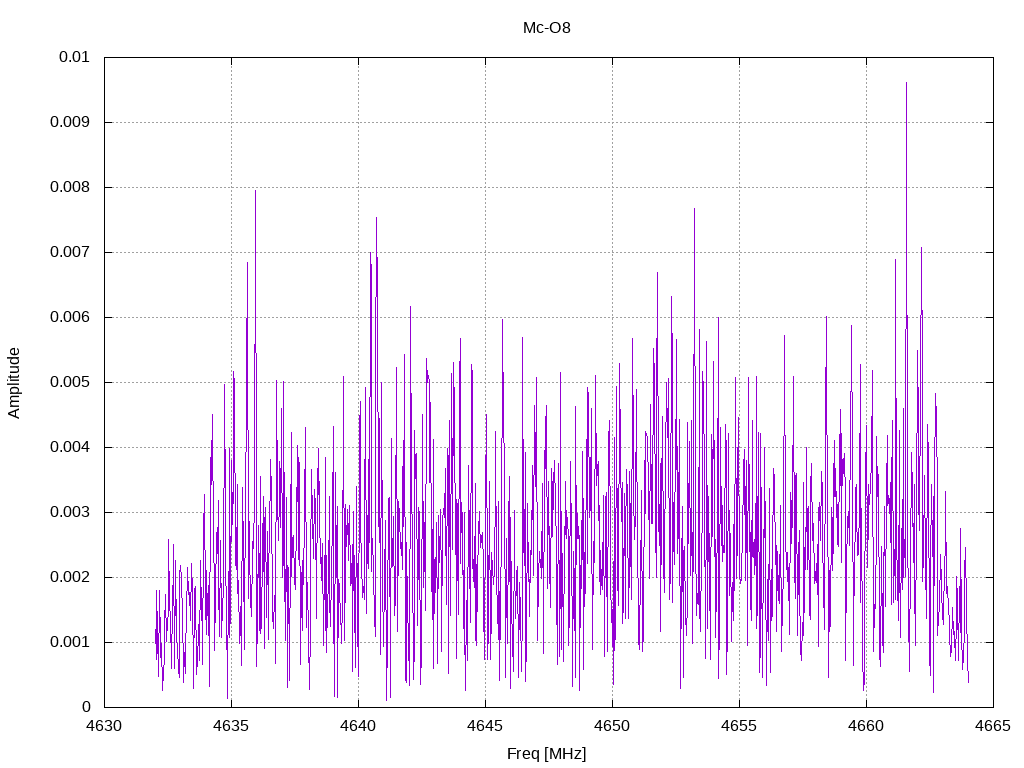
Task: Click x-axis tick label 4665
Action: pyautogui.click(x=993, y=726)
